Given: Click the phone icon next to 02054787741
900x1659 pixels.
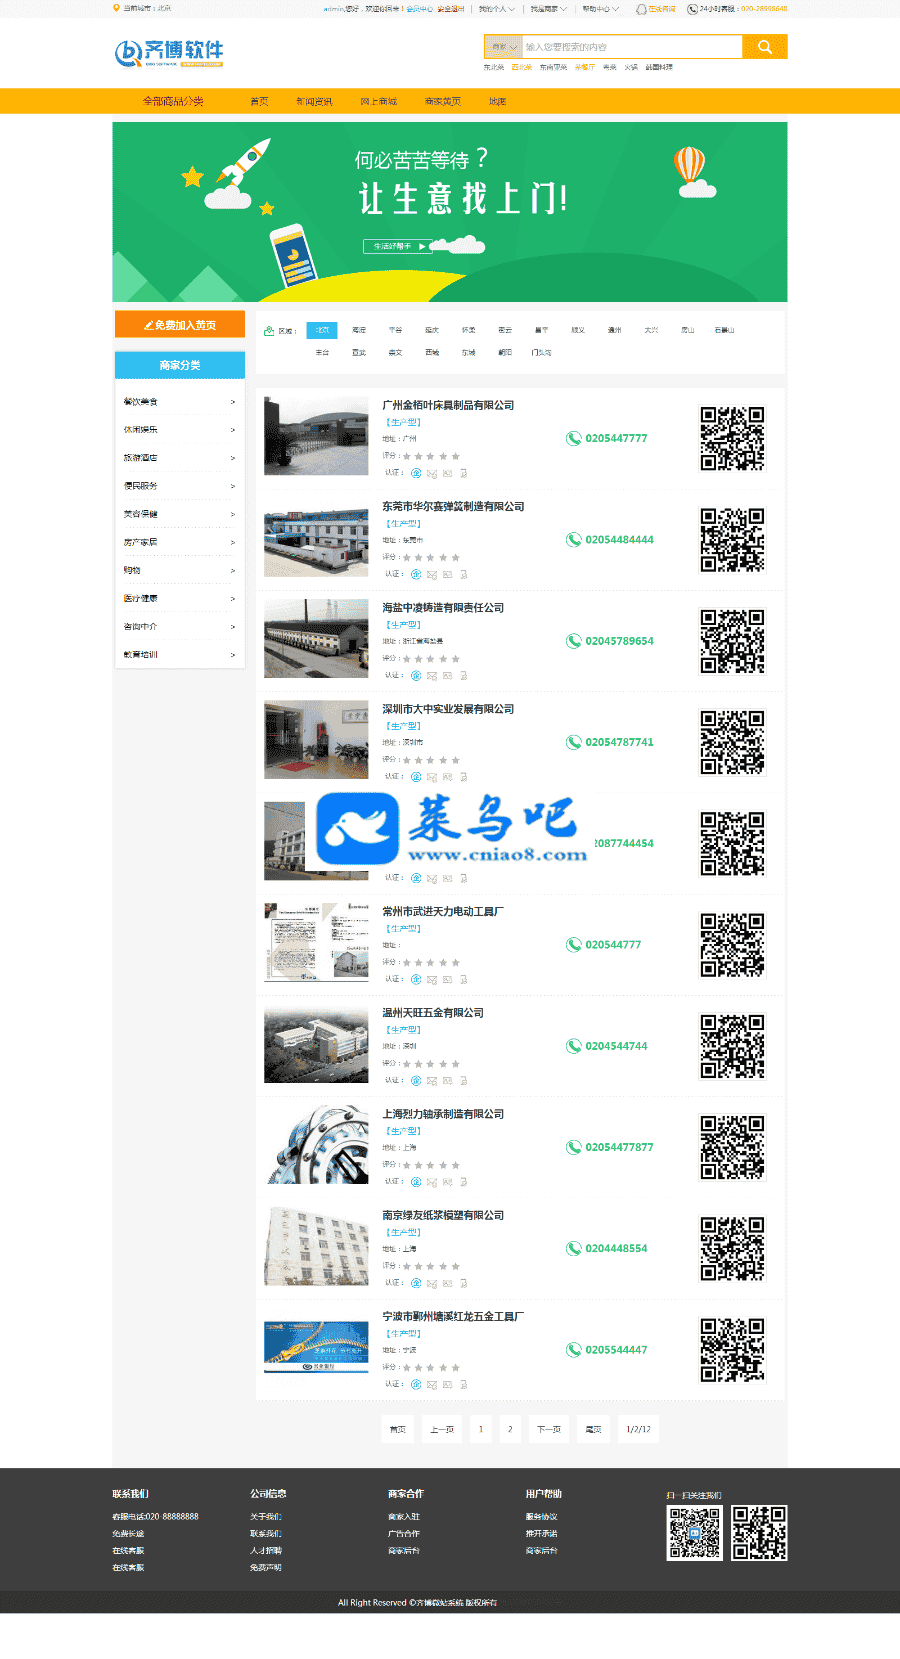Looking at the screenshot, I should click(x=574, y=742).
